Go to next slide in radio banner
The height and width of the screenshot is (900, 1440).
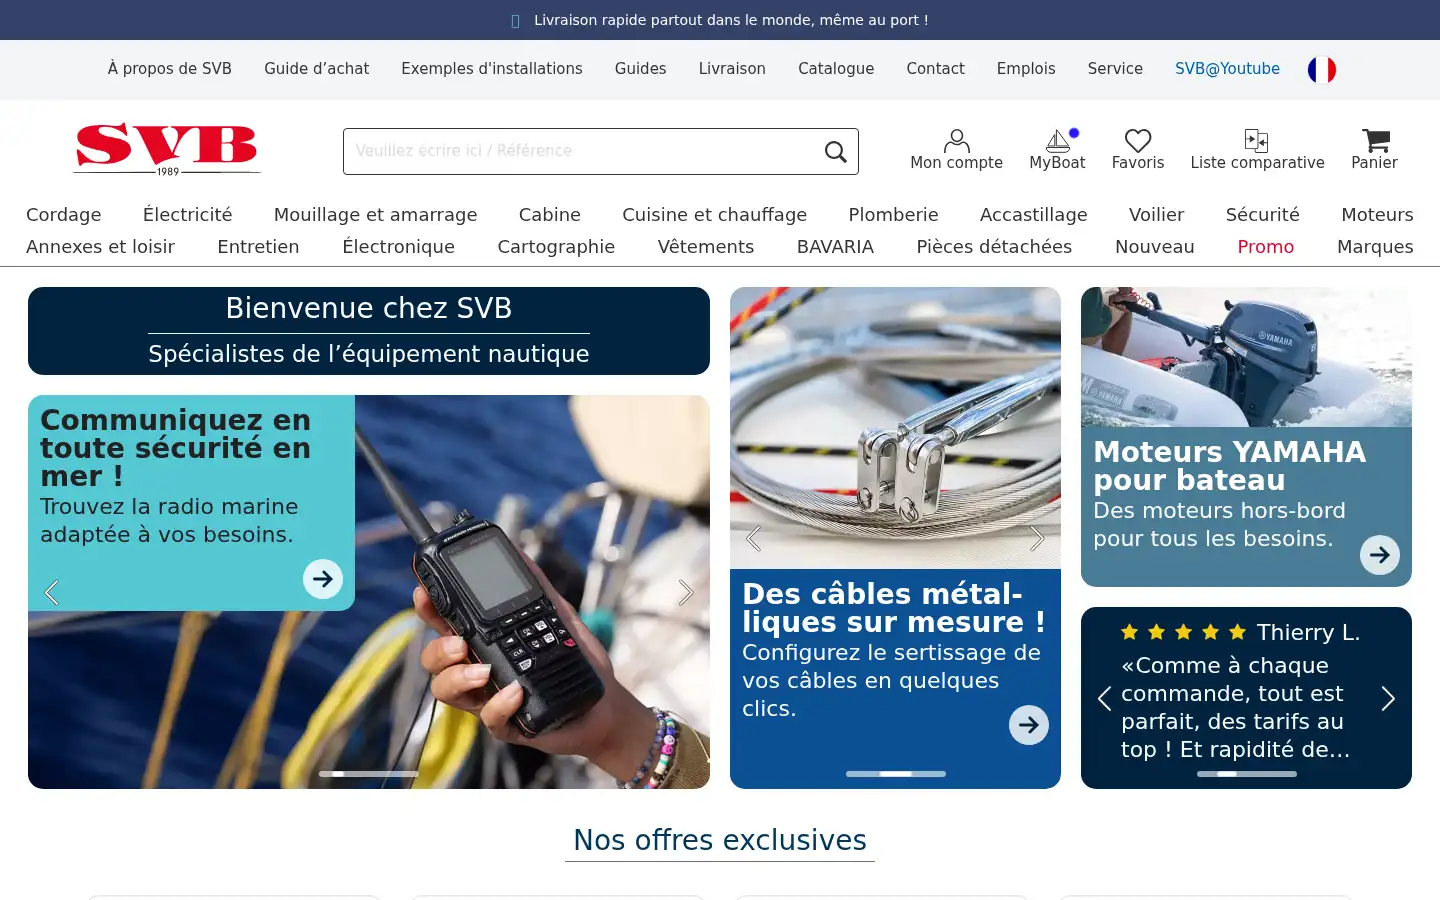[x=686, y=592]
